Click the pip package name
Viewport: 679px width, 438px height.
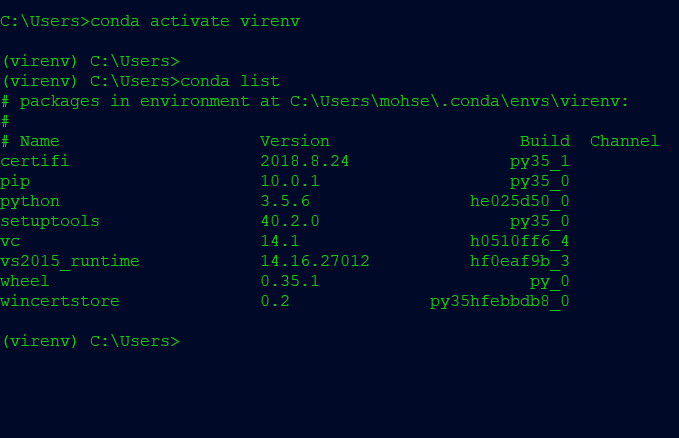click(15, 181)
